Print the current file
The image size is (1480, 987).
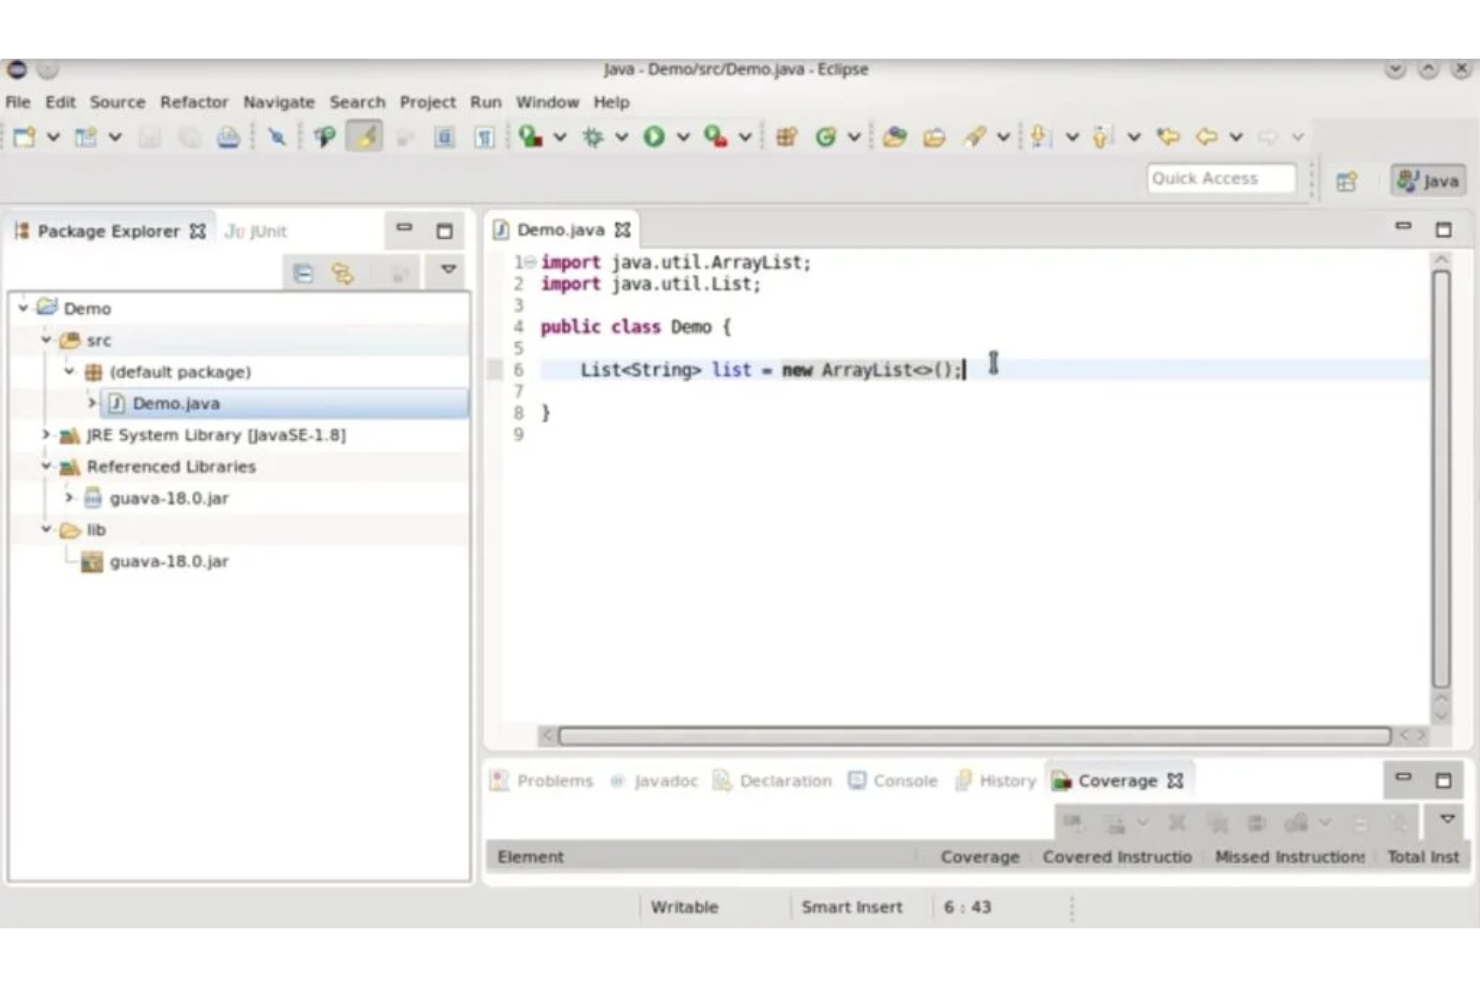pyautogui.click(x=228, y=137)
